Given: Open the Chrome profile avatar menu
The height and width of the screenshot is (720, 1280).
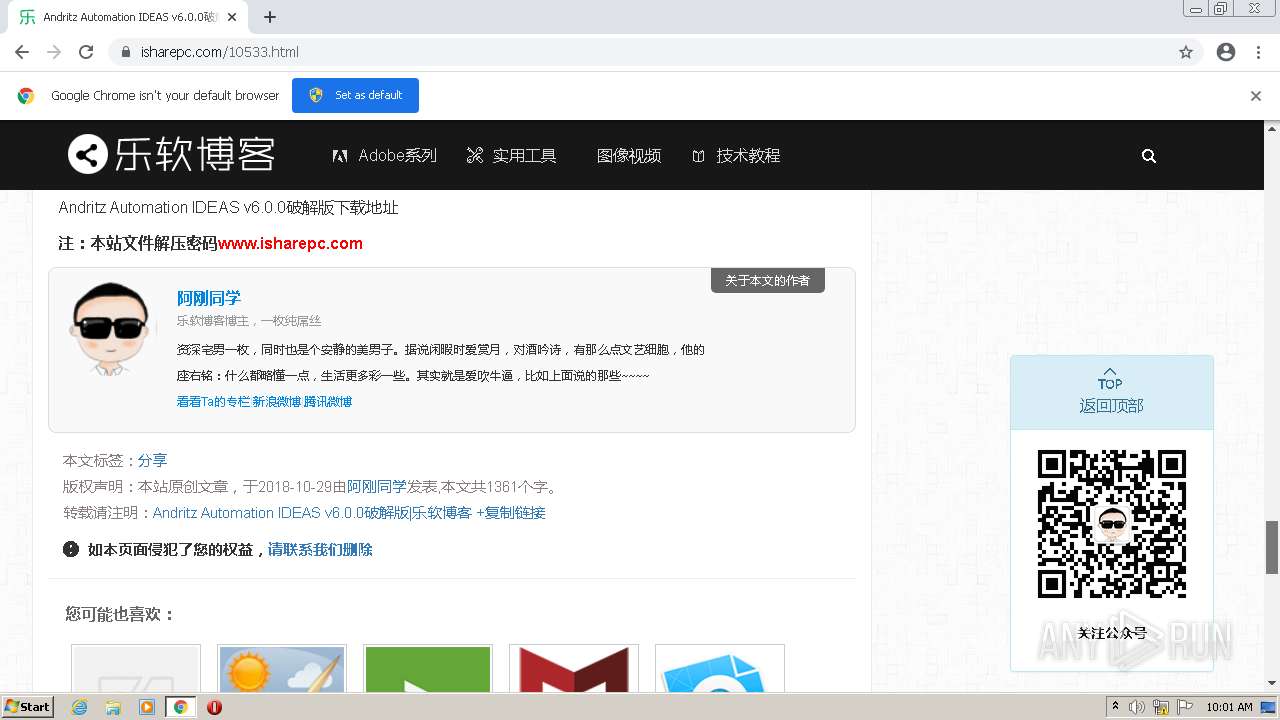Looking at the screenshot, I should pyautogui.click(x=1226, y=52).
